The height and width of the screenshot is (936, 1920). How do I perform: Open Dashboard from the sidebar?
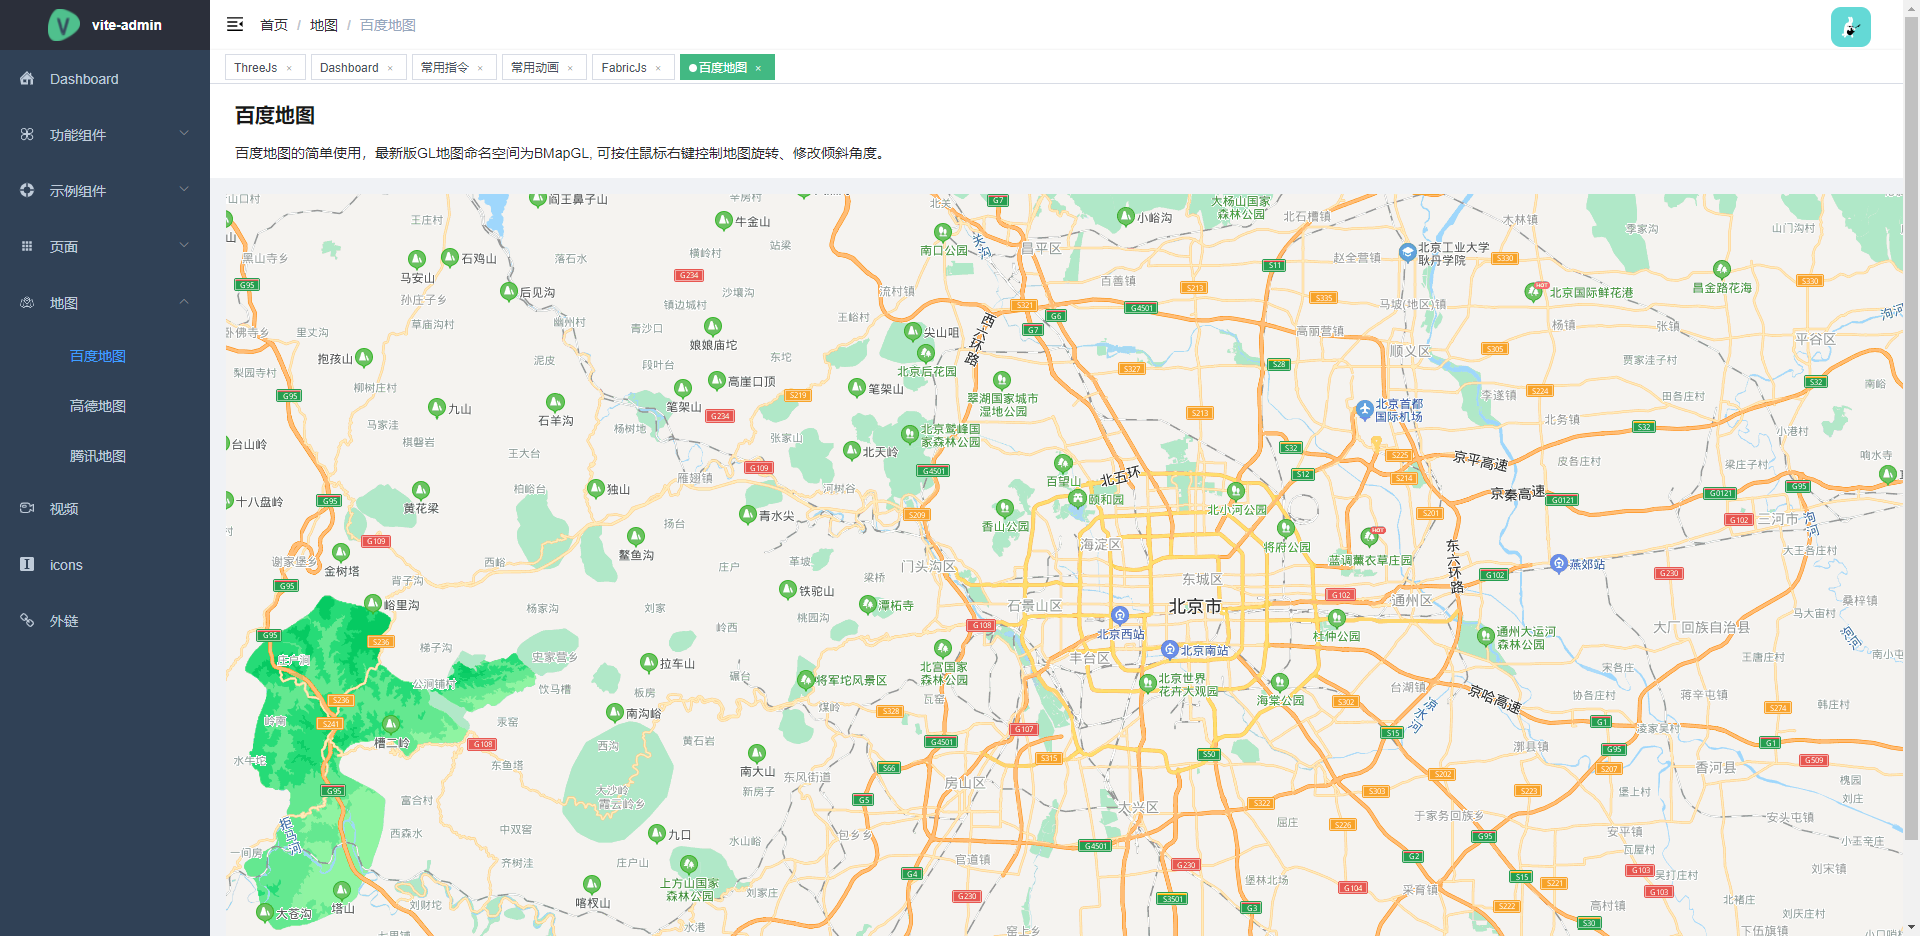click(105, 79)
